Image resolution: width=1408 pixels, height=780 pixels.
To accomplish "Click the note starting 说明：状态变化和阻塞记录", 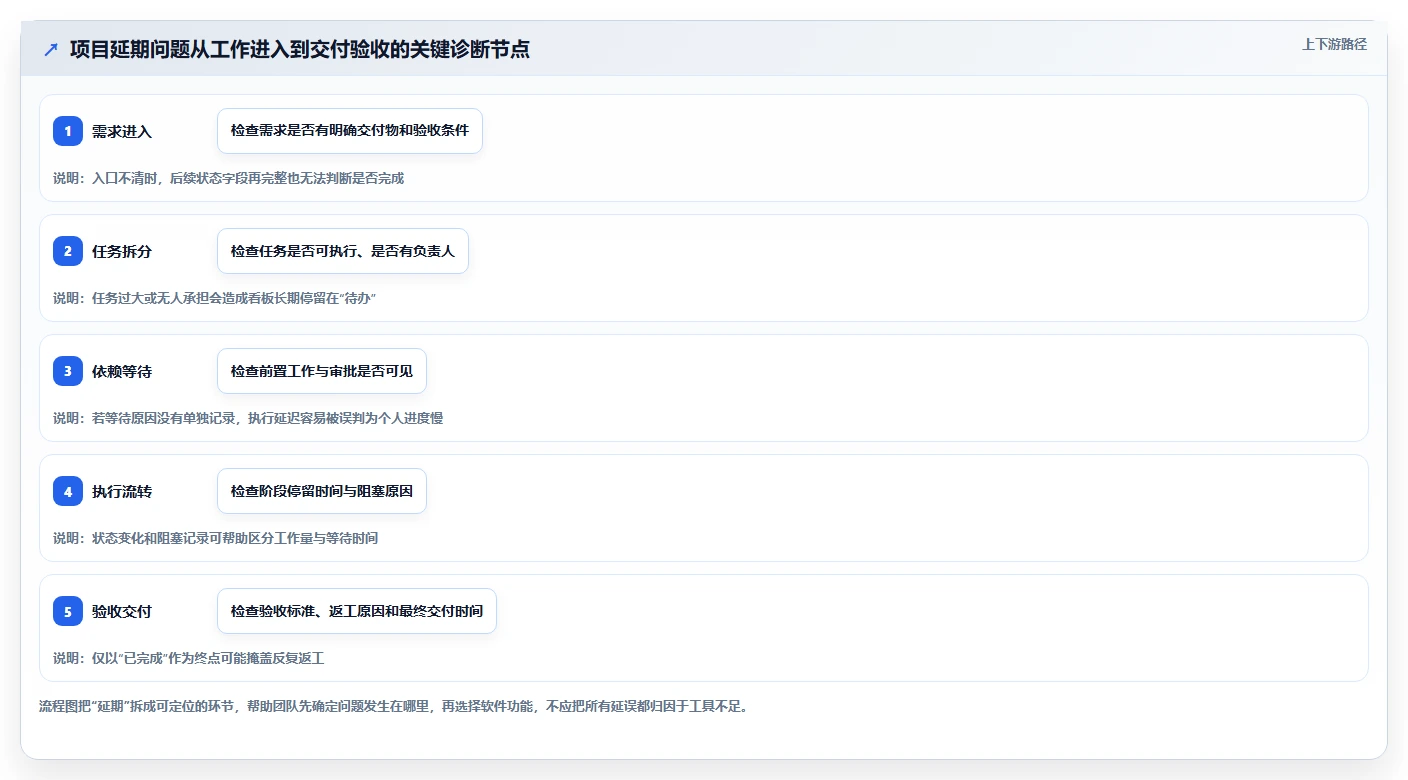I will pyautogui.click(x=216, y=538).
